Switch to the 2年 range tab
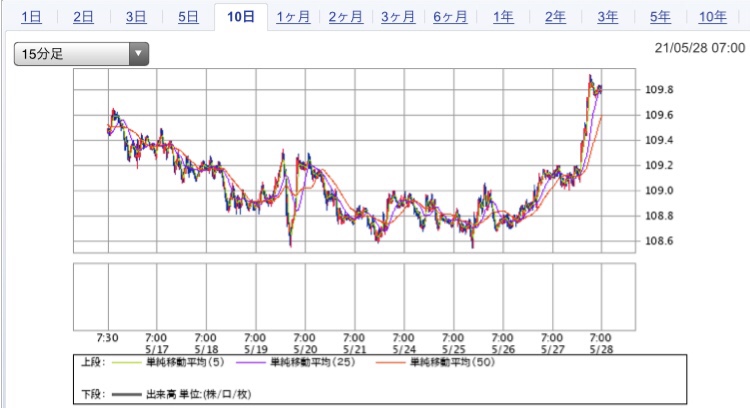The image size is (750, 408). (555, 17)
